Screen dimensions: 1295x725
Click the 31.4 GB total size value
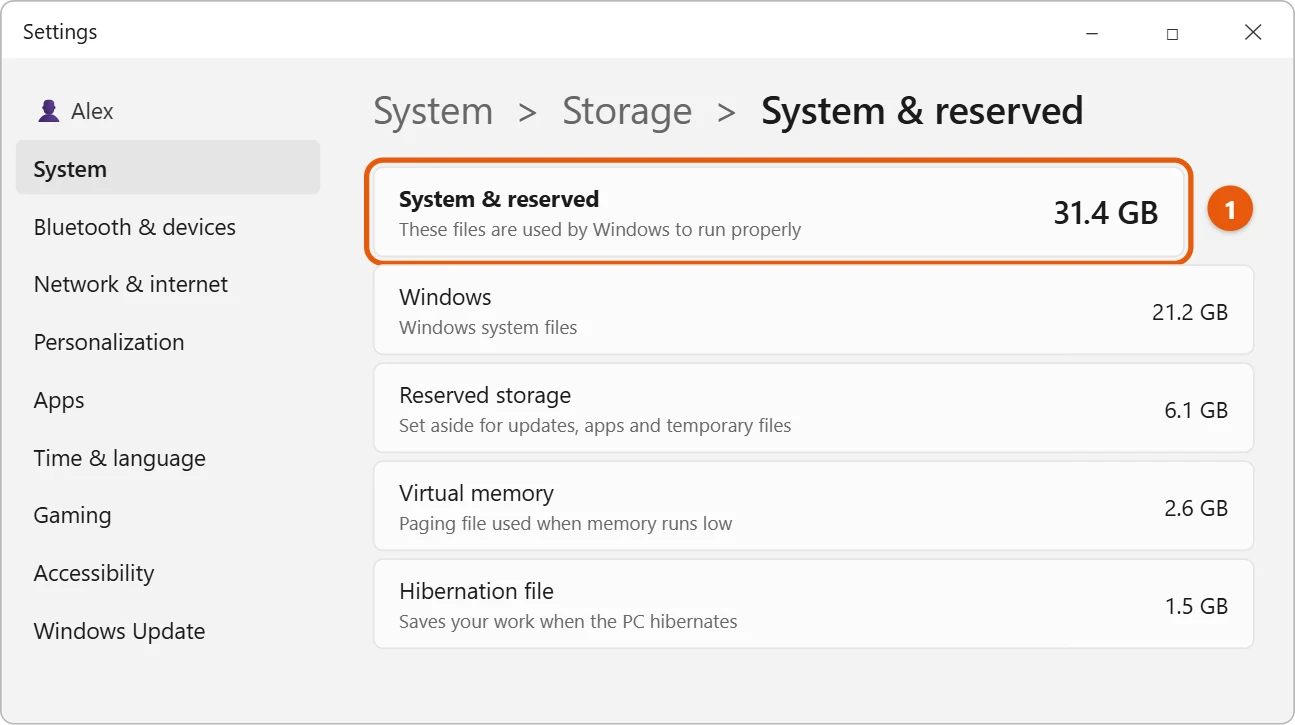pyautogui.click(x=1105, y=212)
